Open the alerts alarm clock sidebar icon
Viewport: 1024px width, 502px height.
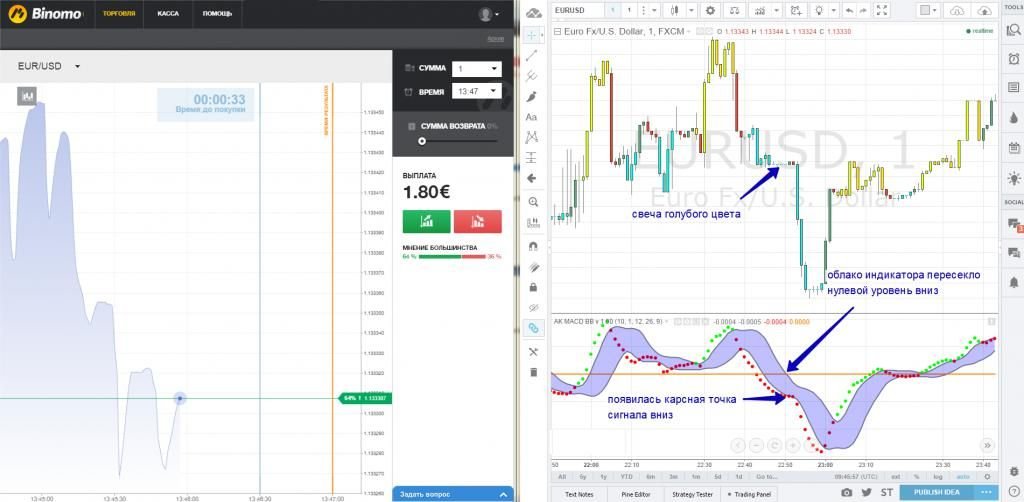pyautogui.click(x=1014, y=57)
